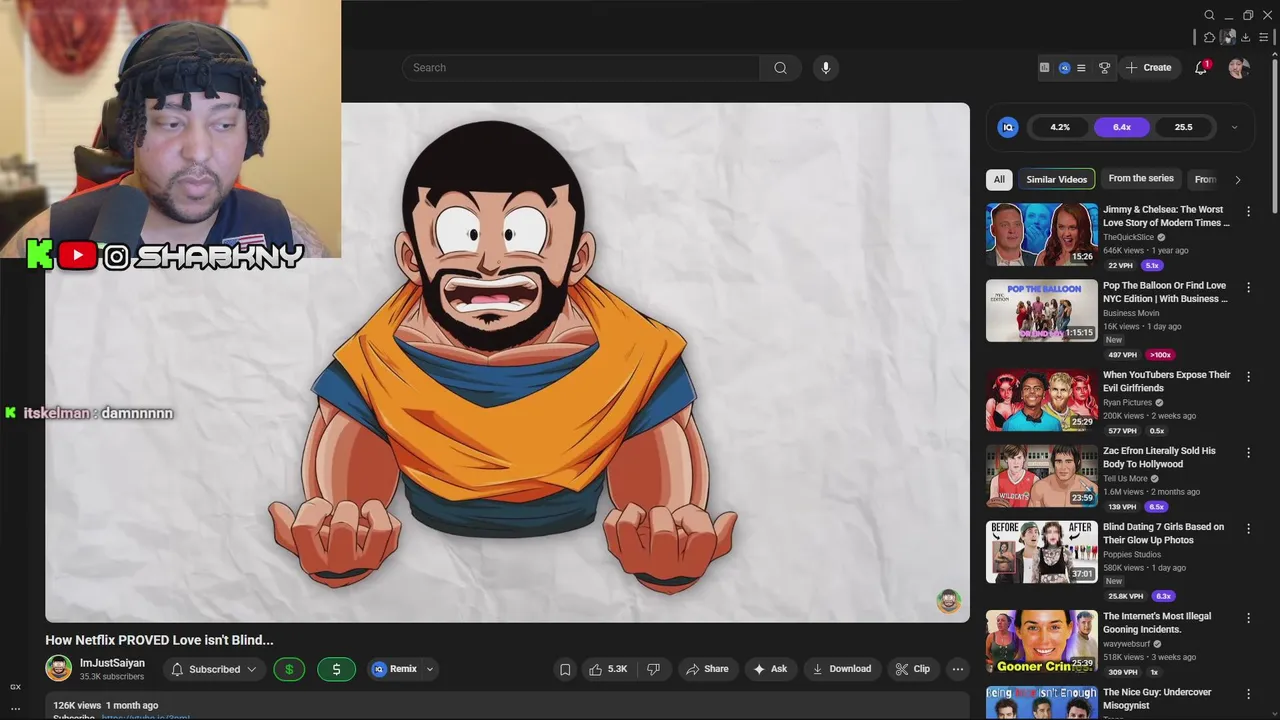The height and width of the screenshot is (720, 1280).
Task: Open Gooner Crimes video thumbnail
Action: (x=1041, y=642)
